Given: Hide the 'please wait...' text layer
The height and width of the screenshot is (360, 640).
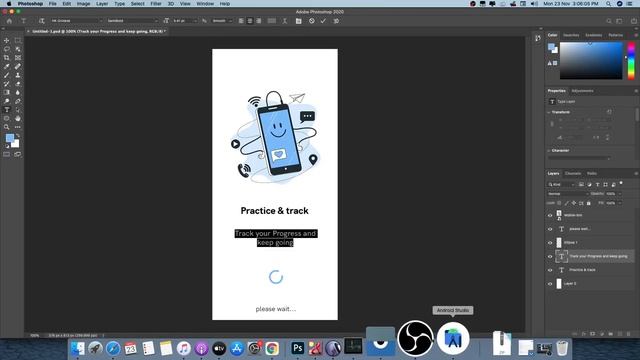Looking at the screenshot, I should coord(550,229).
